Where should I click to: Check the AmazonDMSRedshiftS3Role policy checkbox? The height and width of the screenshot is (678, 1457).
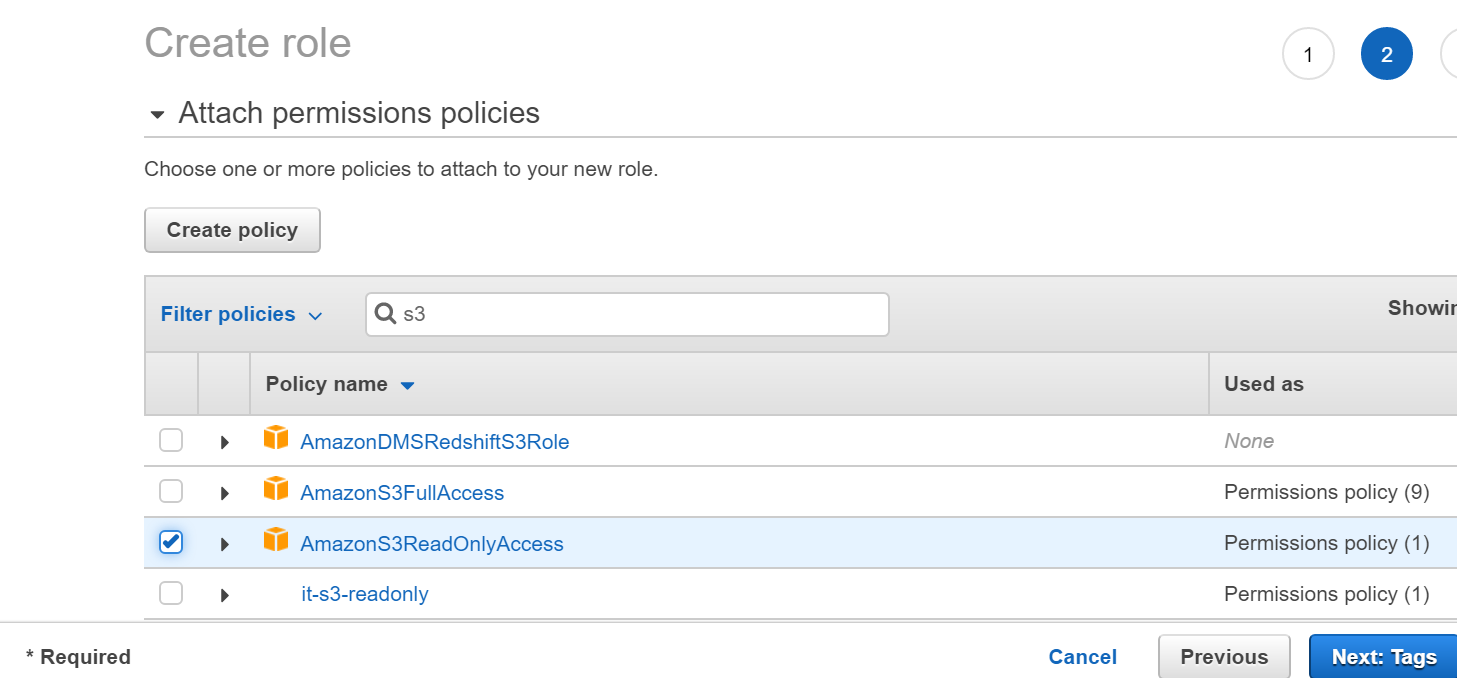171,440
